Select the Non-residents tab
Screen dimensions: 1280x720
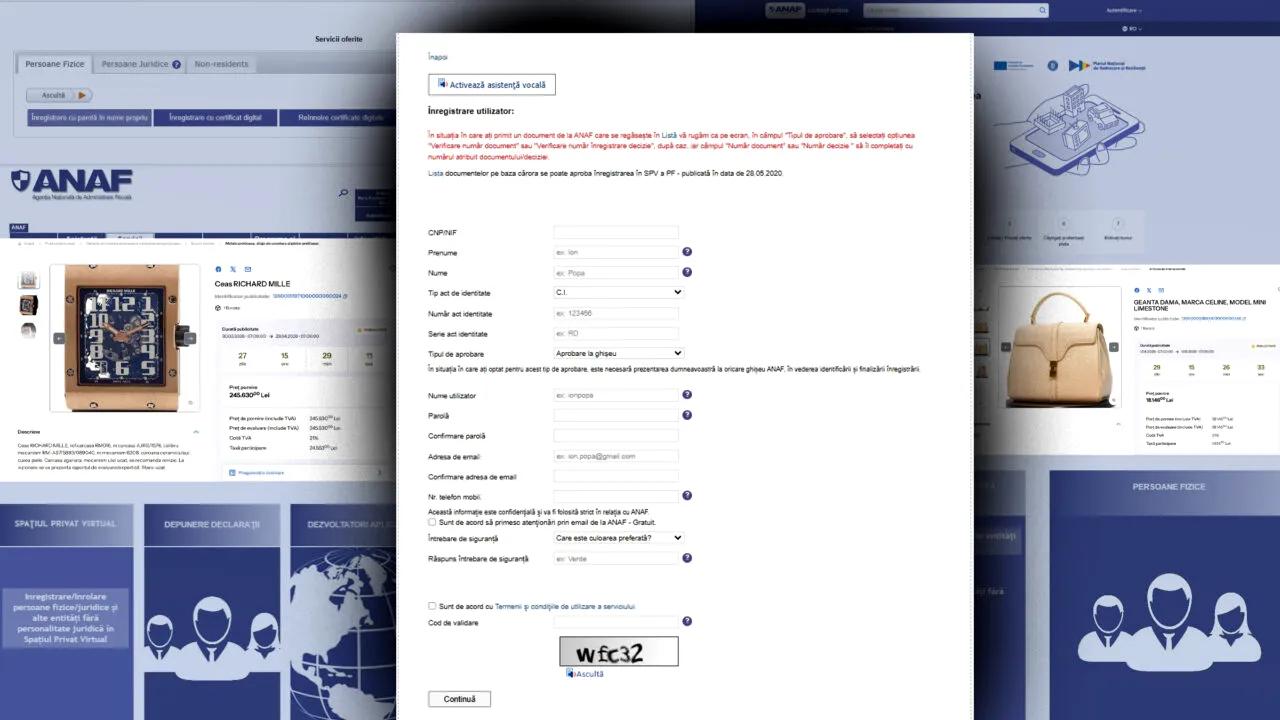[x=221, y=64]
